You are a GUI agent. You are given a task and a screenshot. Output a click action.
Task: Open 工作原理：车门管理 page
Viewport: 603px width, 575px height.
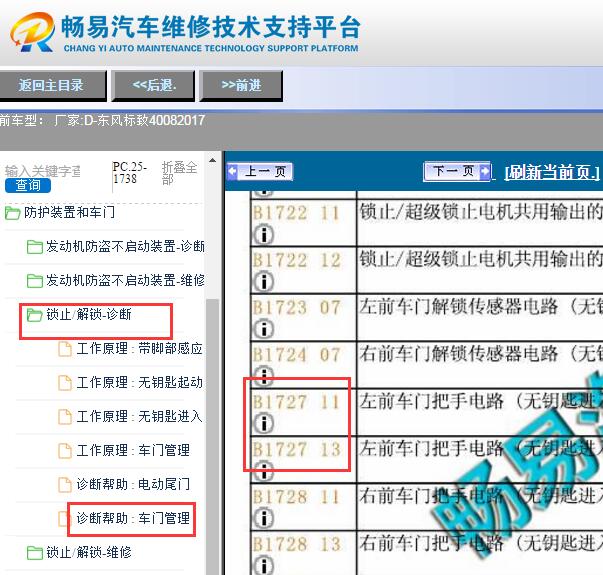[133, 450]
